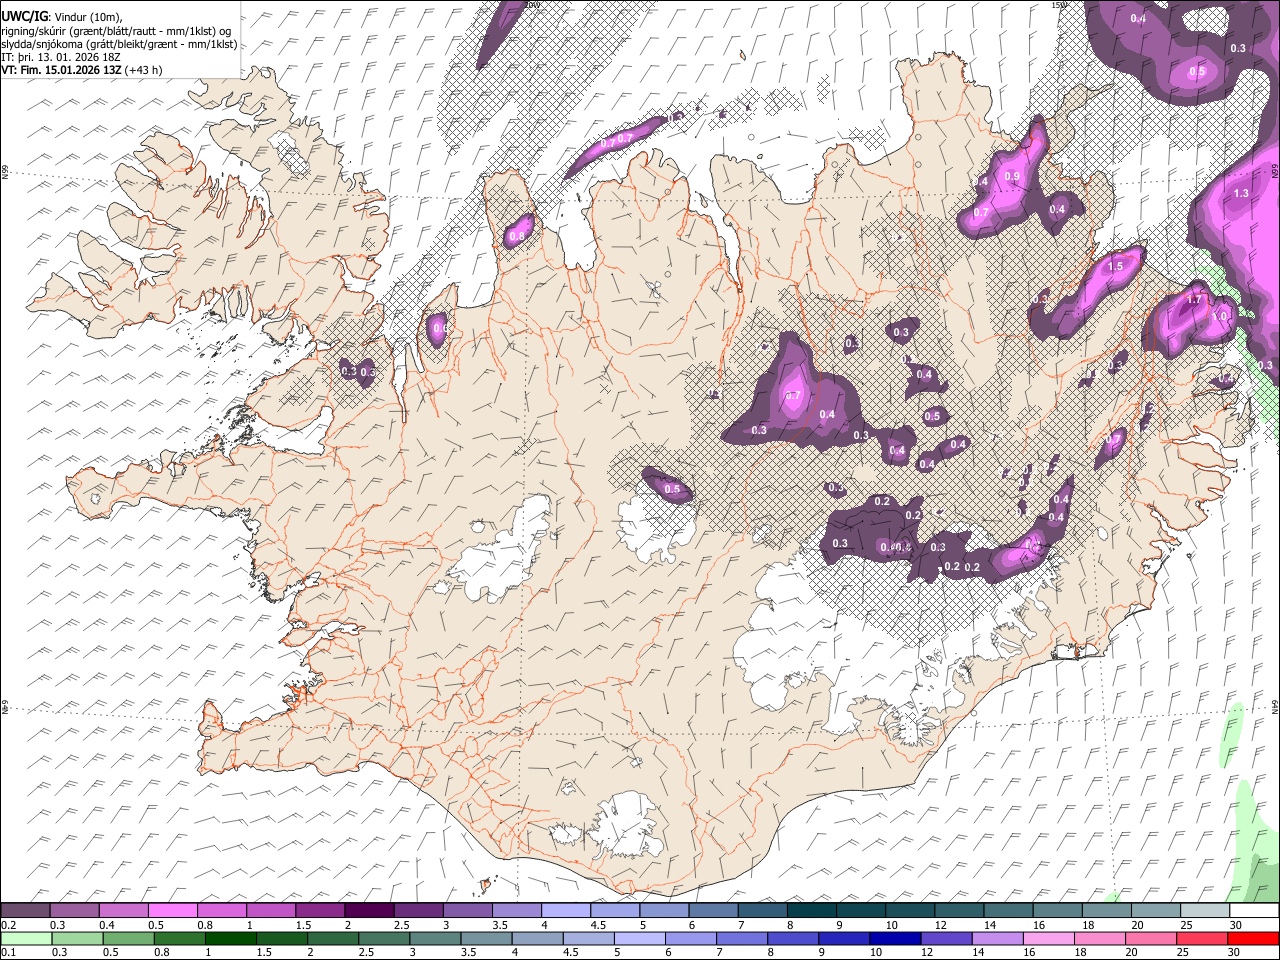This screenshot has width=1280, height=960.
Task: Click the '4.5' label under the upper legend row
Action: pos(598,925)
